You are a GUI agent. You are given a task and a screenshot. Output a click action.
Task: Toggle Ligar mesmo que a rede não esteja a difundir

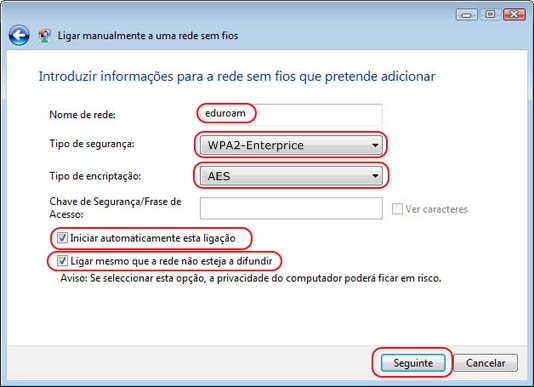point(62,261)
